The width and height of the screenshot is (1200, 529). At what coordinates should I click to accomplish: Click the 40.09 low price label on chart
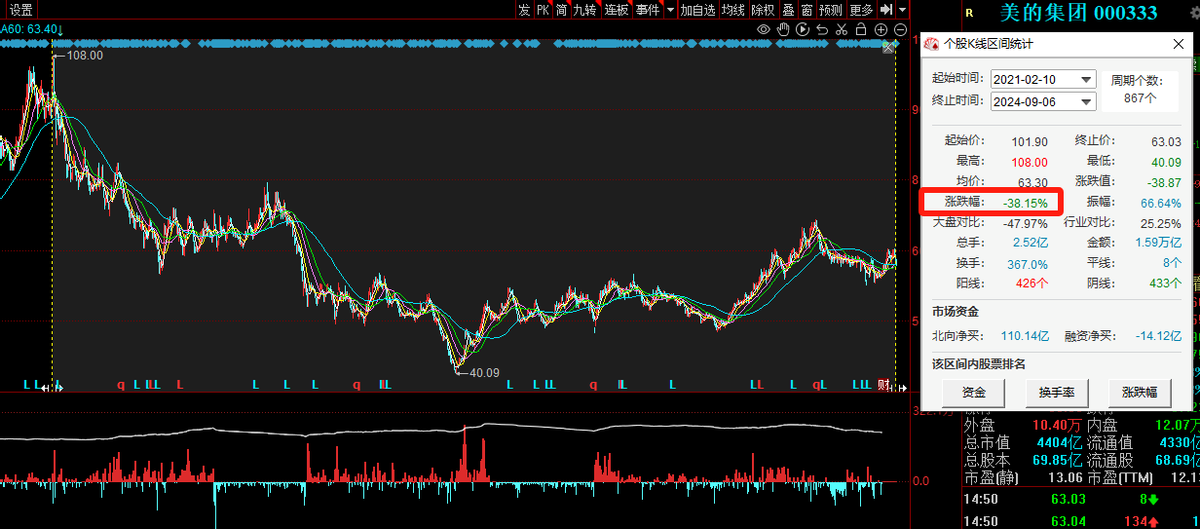pyautogui.click(x=484, y=372)
